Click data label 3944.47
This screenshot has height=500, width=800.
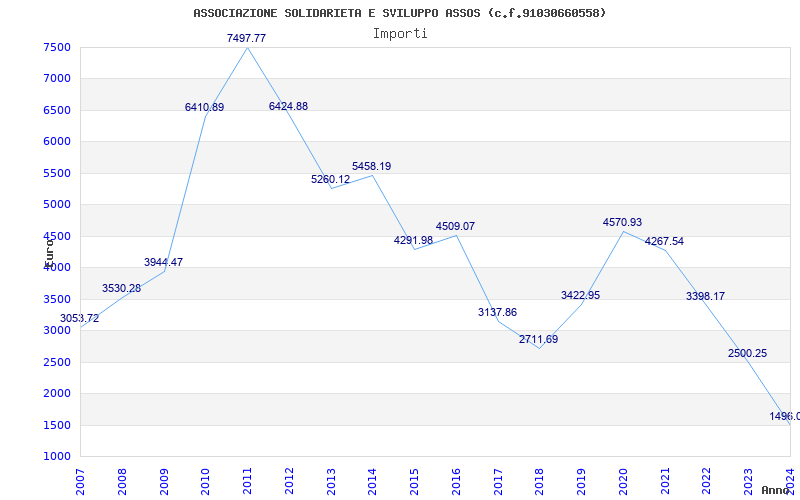(163, 263)
